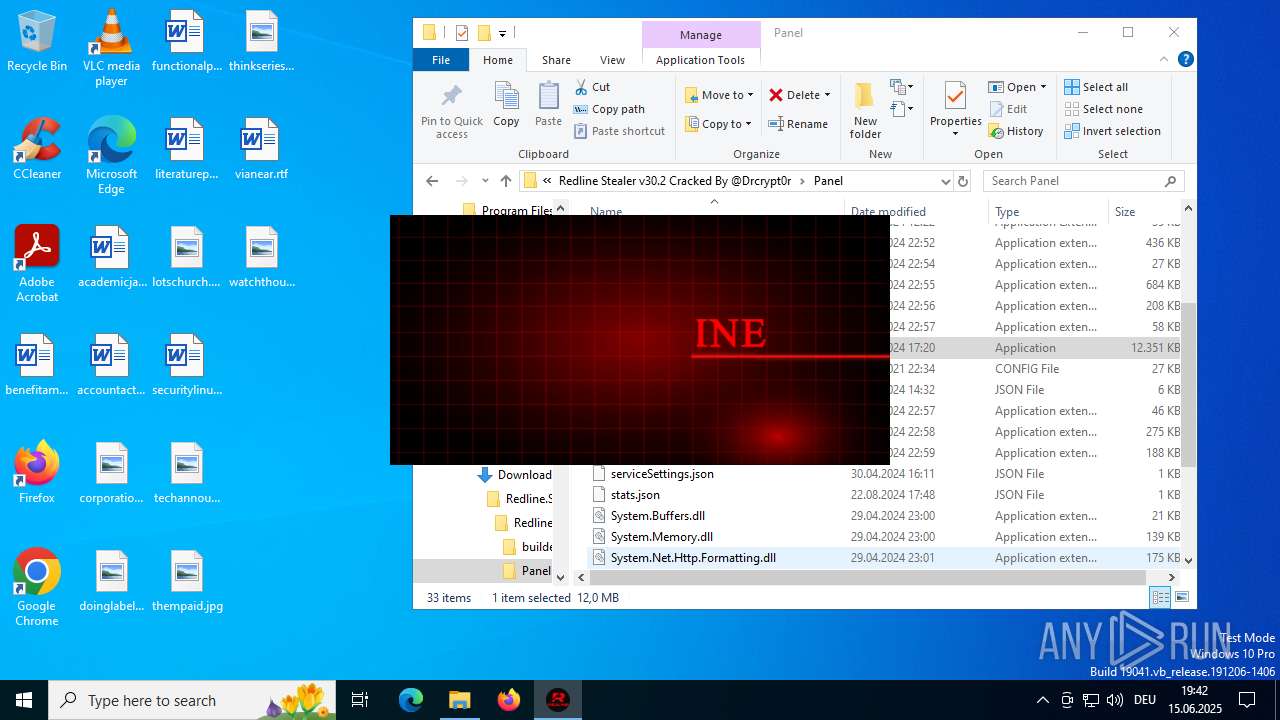Click the file list vertical scrollbar

click(1188, 384)
